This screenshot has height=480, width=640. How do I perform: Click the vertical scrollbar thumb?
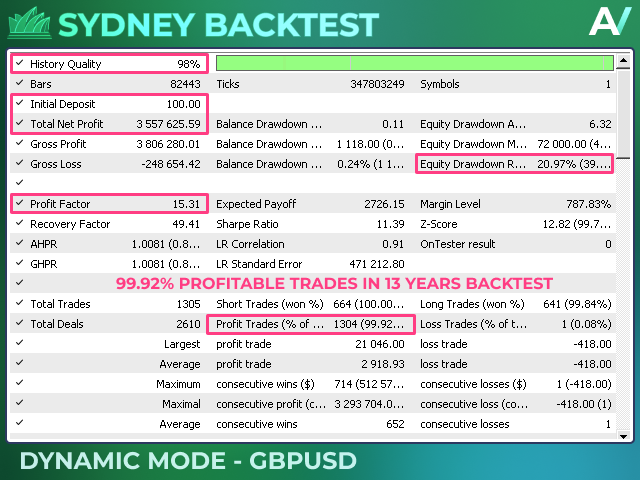(x=623, y=114)
